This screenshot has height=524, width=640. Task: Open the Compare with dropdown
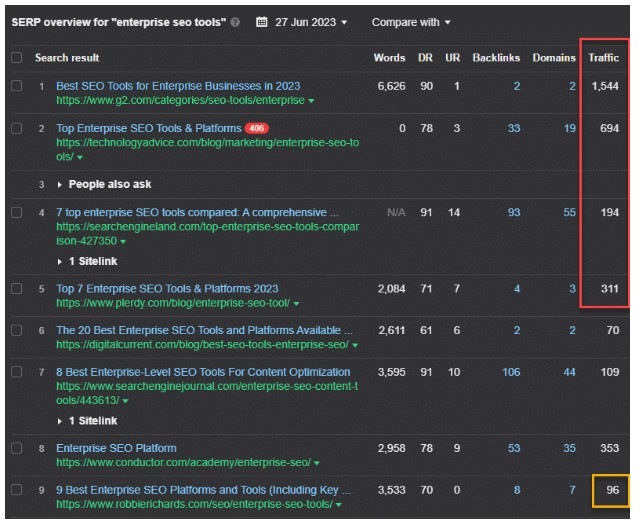(x=411, y=22)
